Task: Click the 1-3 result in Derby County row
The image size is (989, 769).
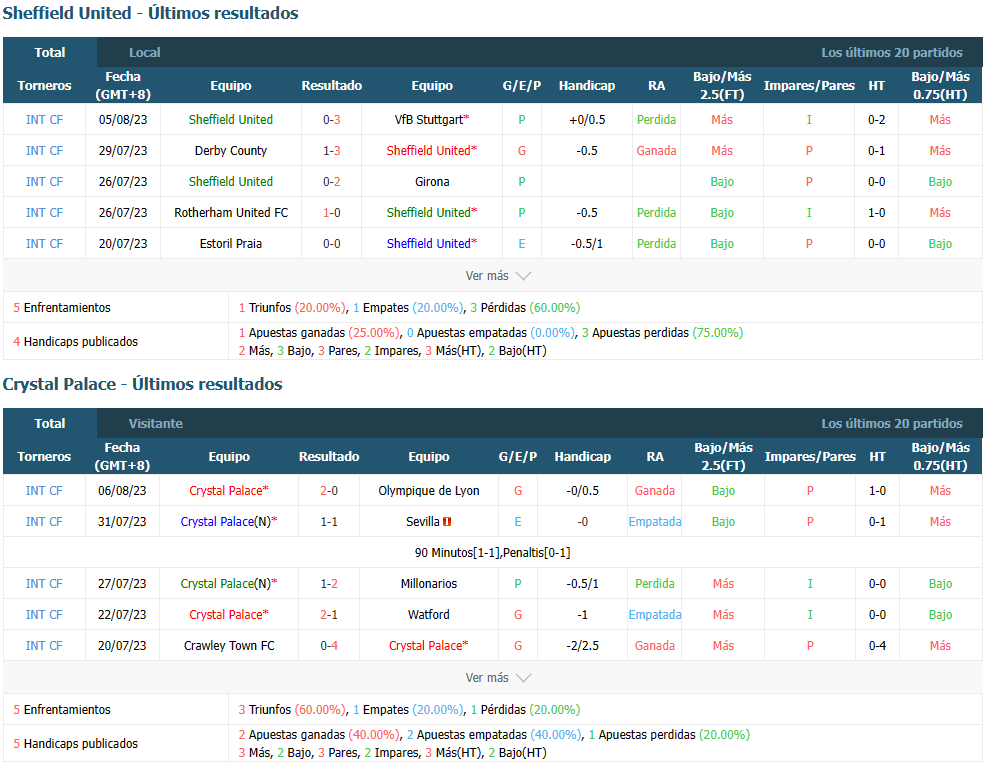Action: pos(332,150)
